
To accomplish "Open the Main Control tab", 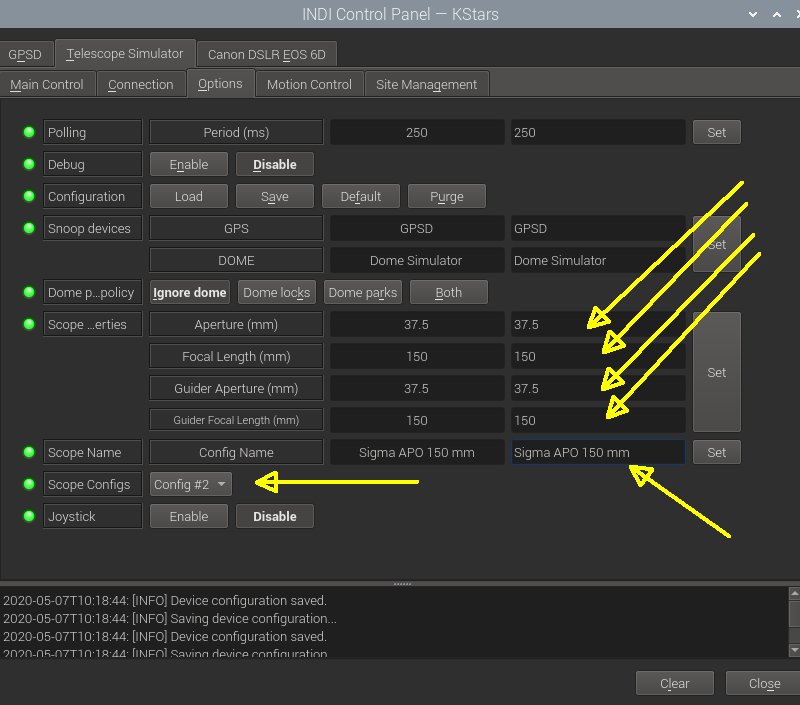I will pos(46,84).
